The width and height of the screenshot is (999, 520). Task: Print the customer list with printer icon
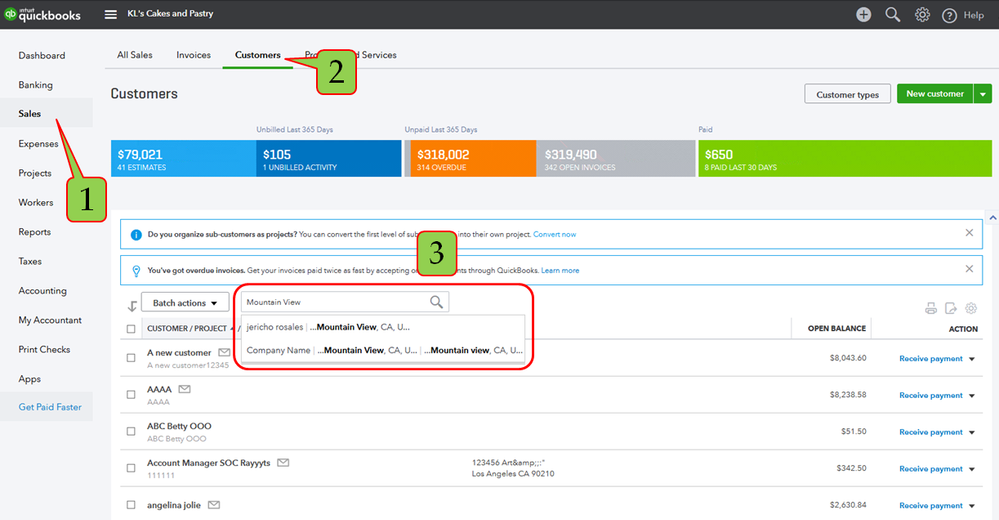931,308
